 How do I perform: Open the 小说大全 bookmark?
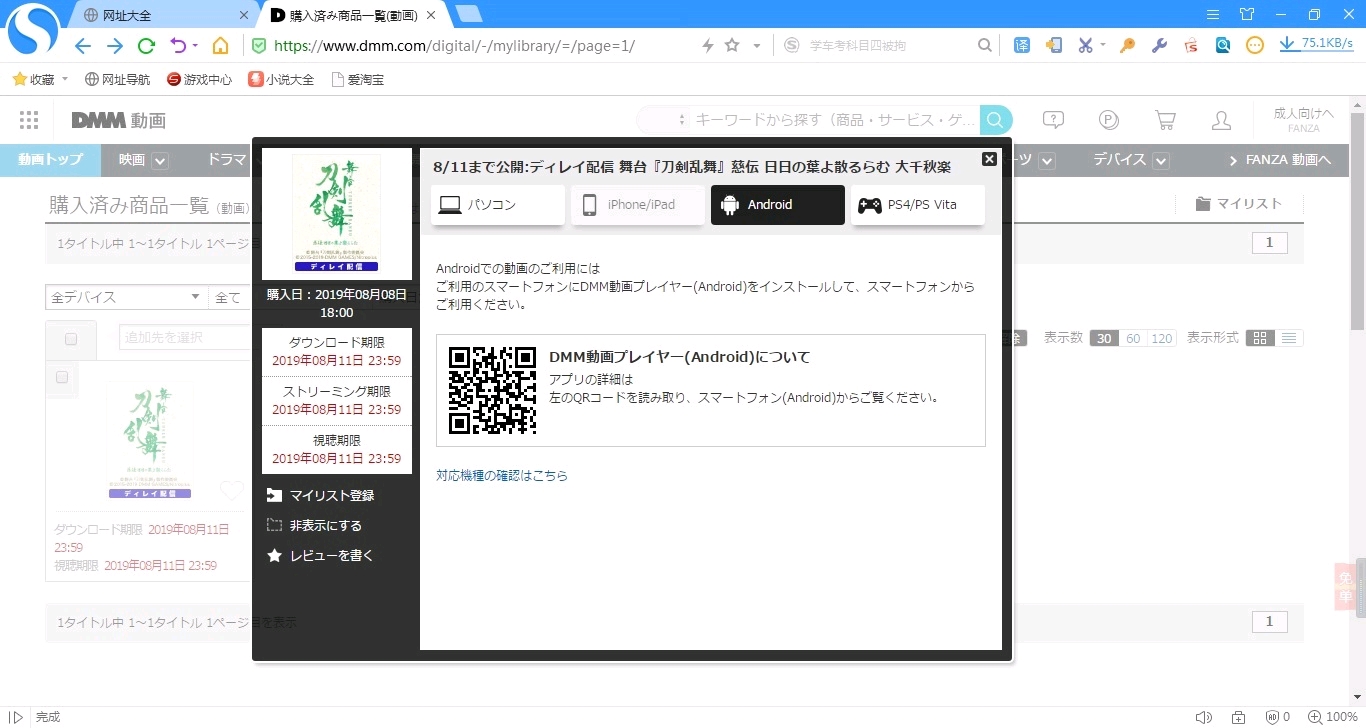click(x=281, y=79)
